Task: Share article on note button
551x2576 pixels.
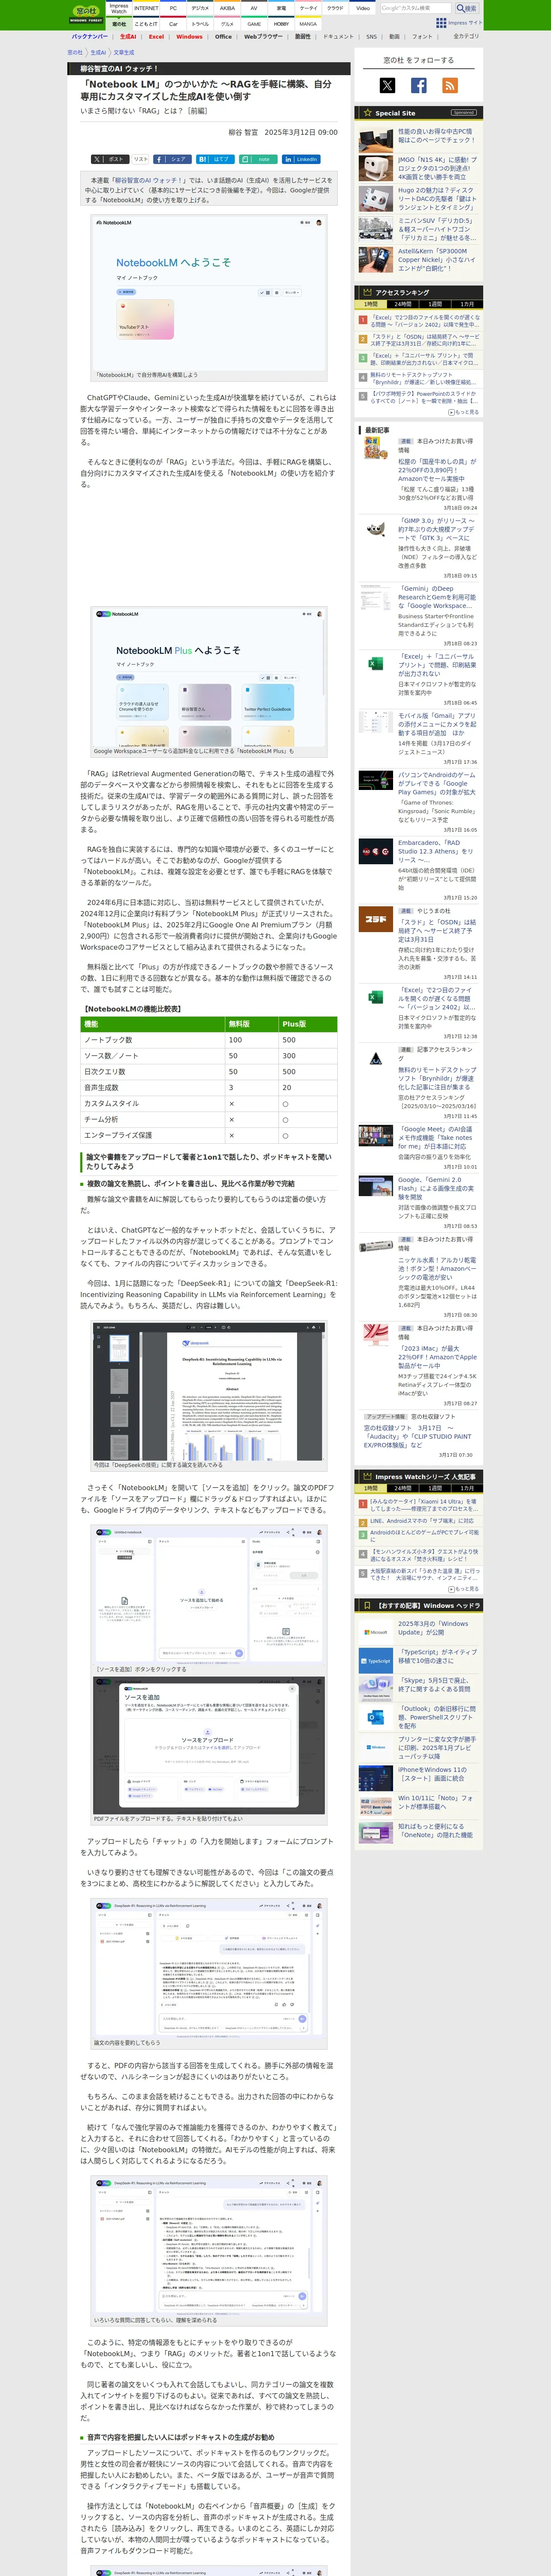Action: (x=258, y=159)
